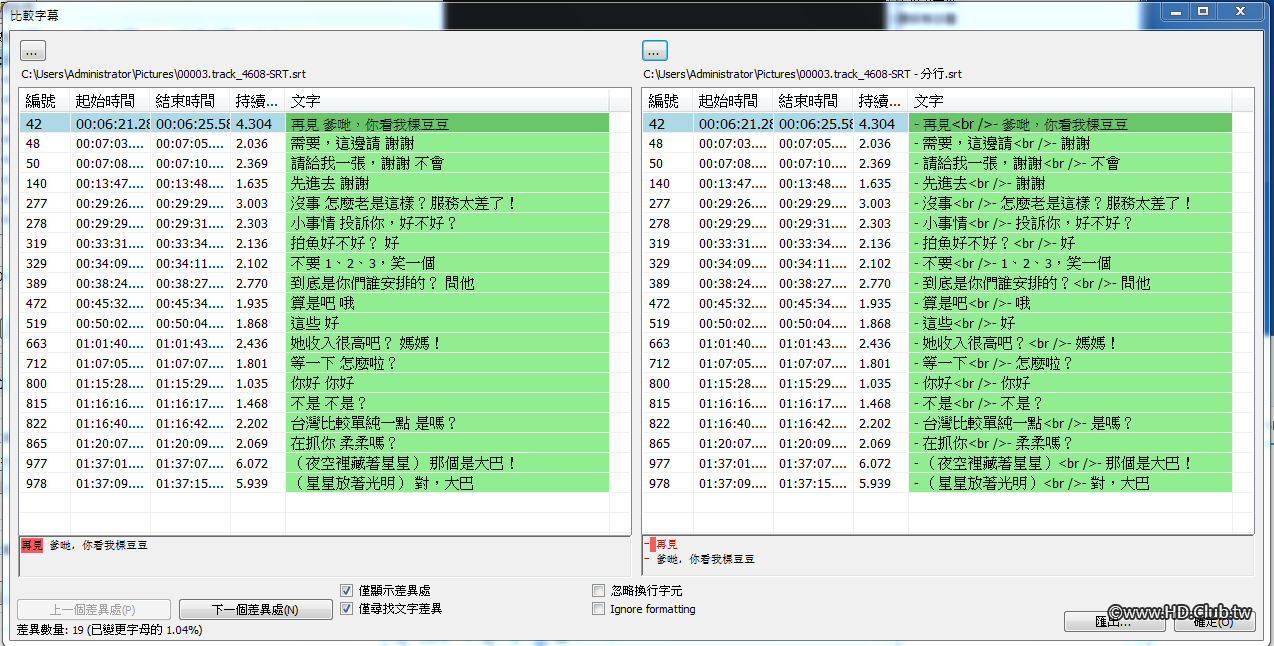Image resolution: width=1274 pixels, height=646 pixels.
Task: Disable the 僅顯示差異處 checkbox
Action: (x=345, y=591)
